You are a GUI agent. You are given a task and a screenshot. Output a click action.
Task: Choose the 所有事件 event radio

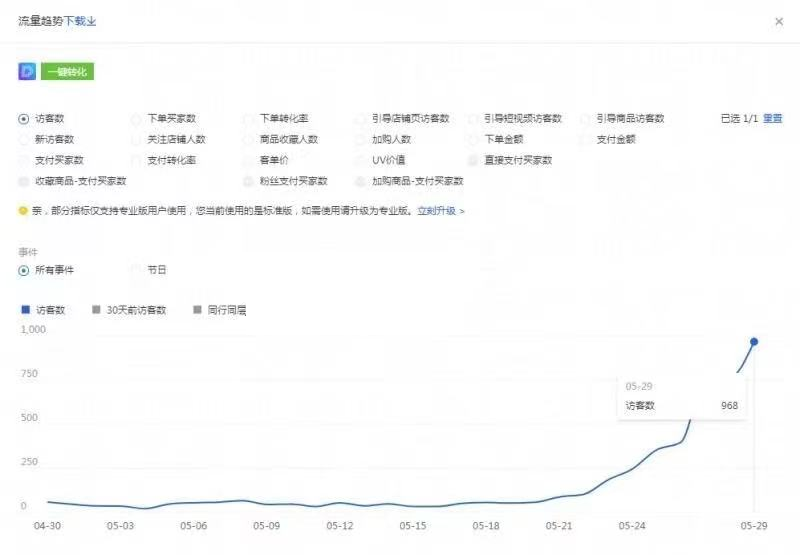23,270
